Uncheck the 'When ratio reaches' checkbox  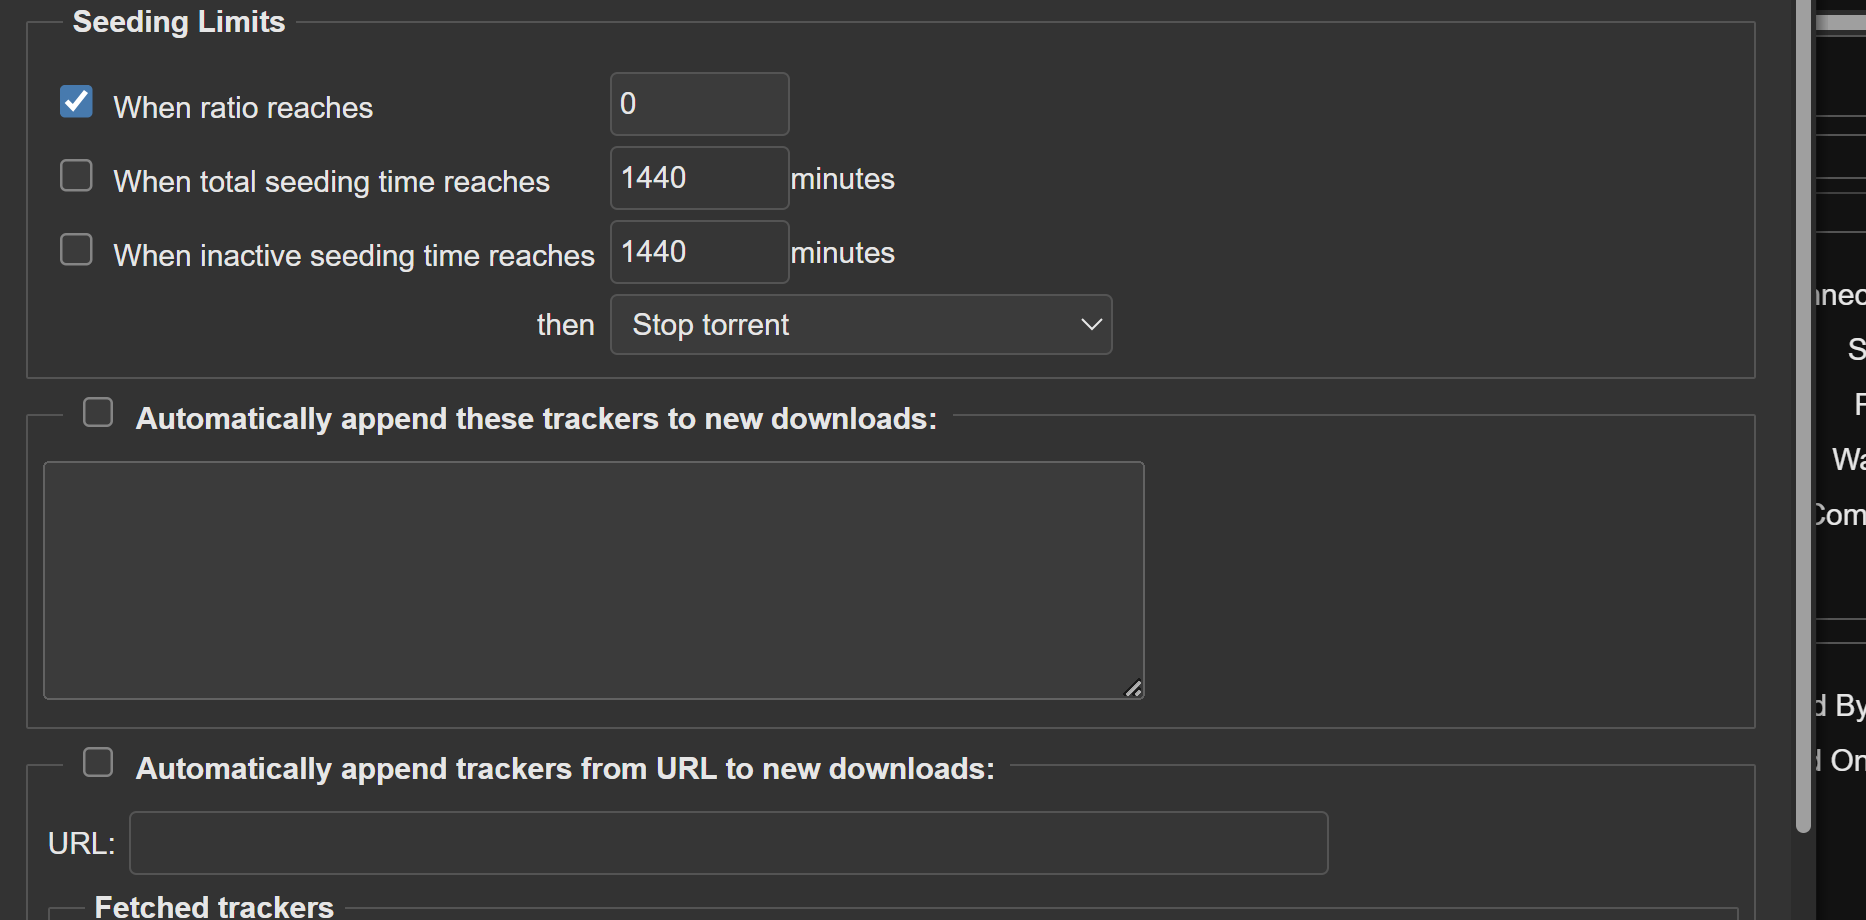click(x=76, y=102)
